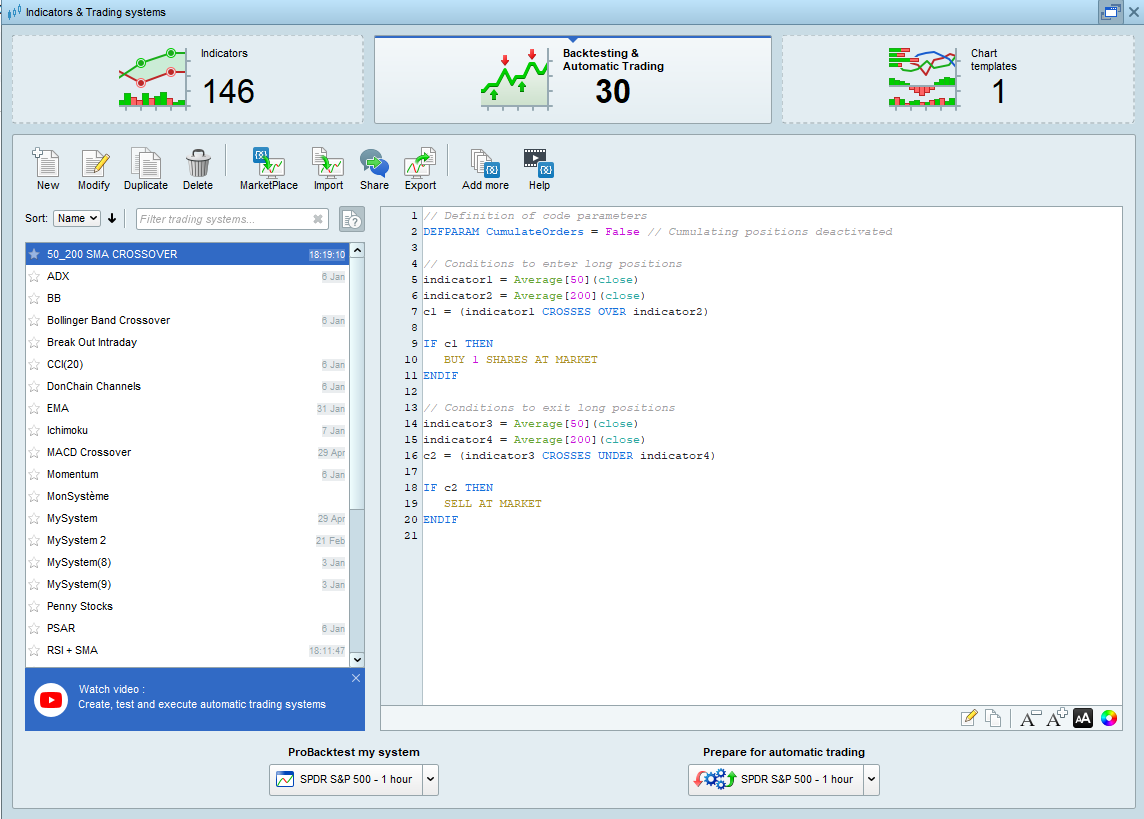Image resolution: width=1144 pixels, height=819 pixels.
Task: Import a trading system file
Action: [x=328, y=169]
